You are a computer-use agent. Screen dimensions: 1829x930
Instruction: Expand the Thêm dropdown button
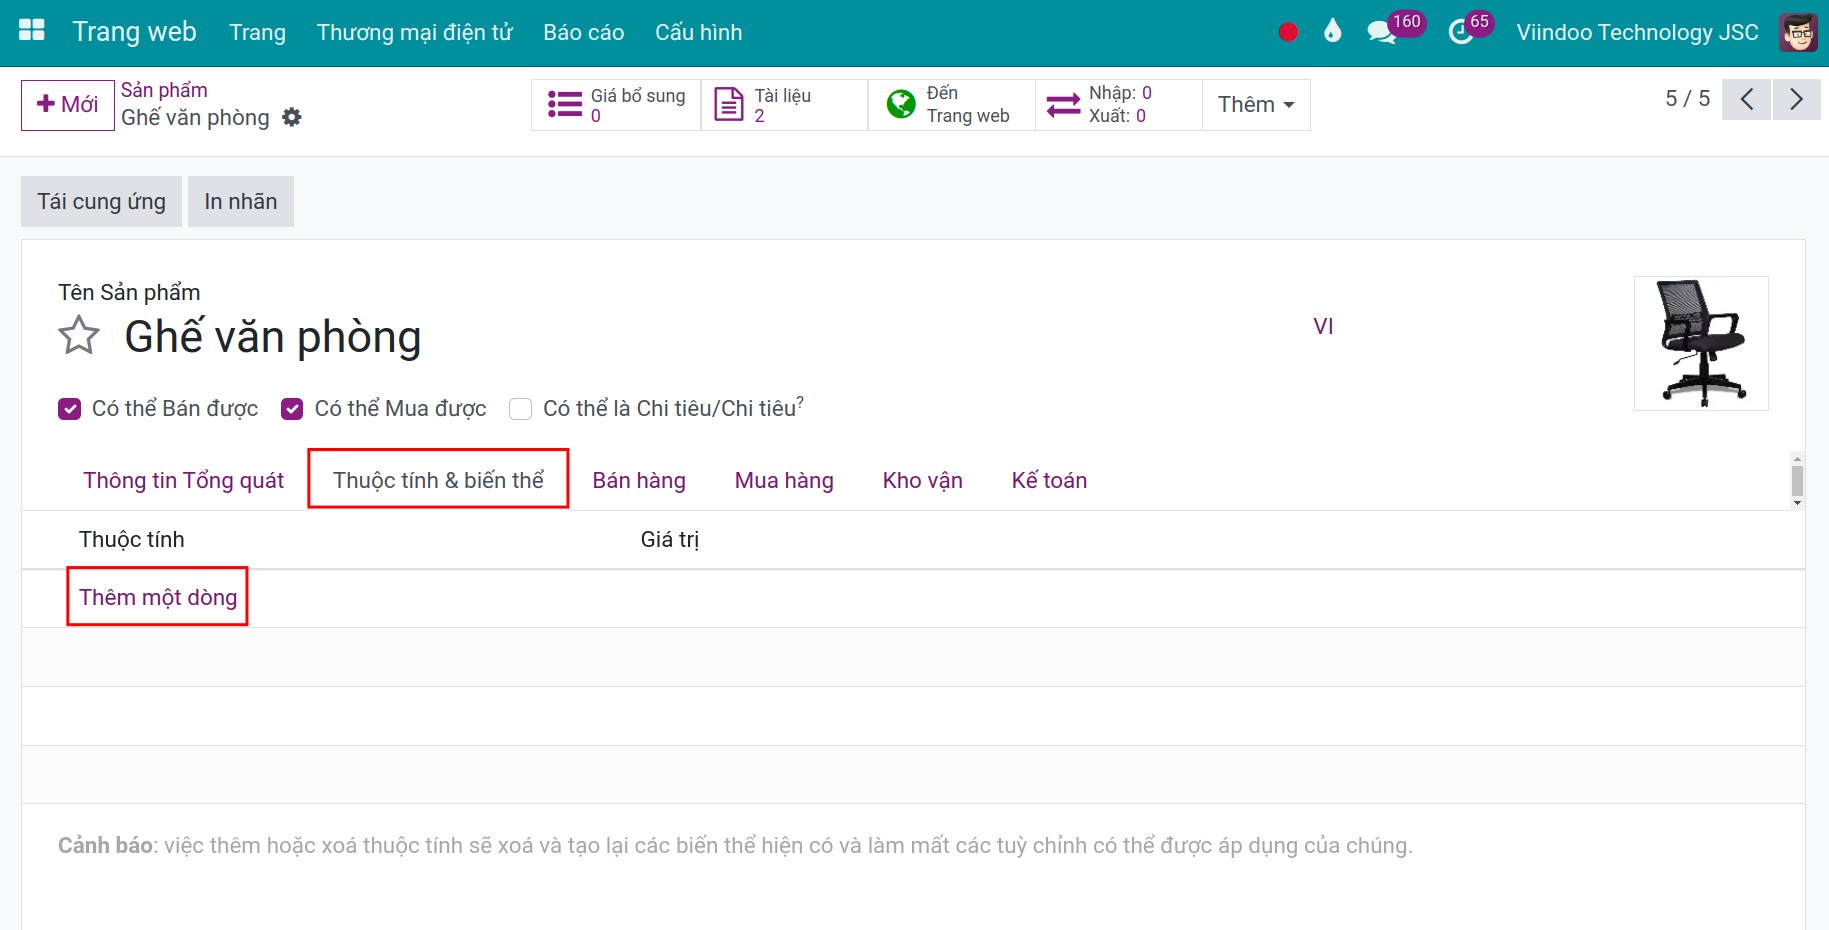tap(1256, 104)
